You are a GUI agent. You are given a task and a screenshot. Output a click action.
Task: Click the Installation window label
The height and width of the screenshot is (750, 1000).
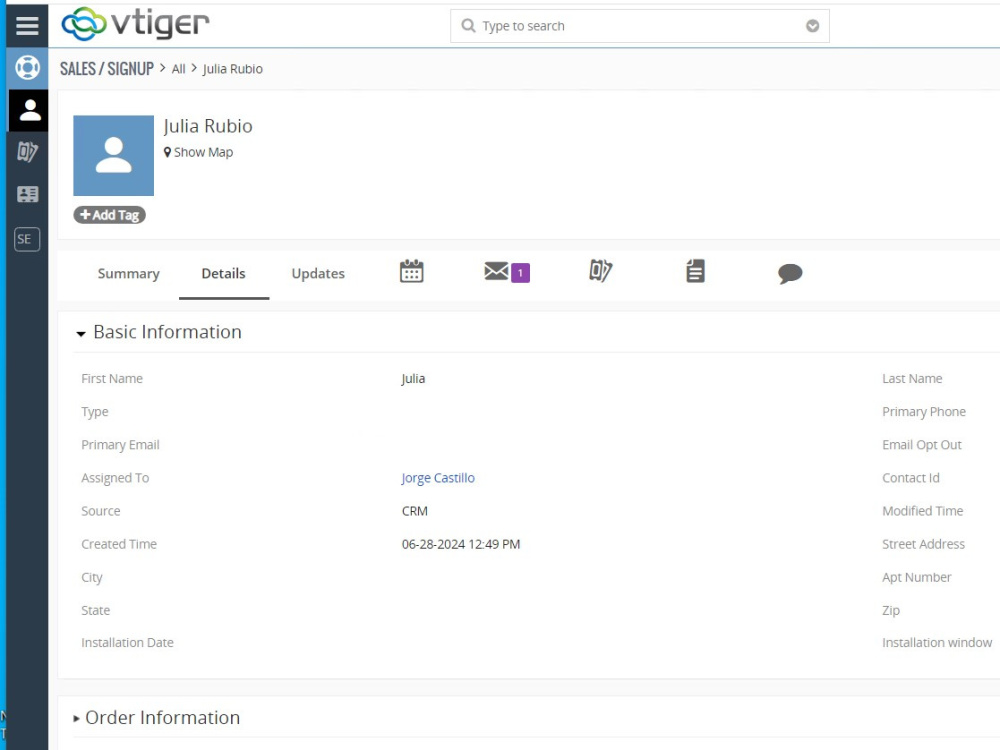pos(937,643)
